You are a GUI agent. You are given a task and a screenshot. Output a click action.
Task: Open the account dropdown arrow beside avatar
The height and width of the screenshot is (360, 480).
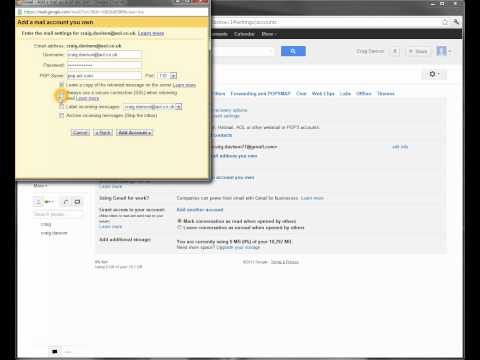[450, 51]
